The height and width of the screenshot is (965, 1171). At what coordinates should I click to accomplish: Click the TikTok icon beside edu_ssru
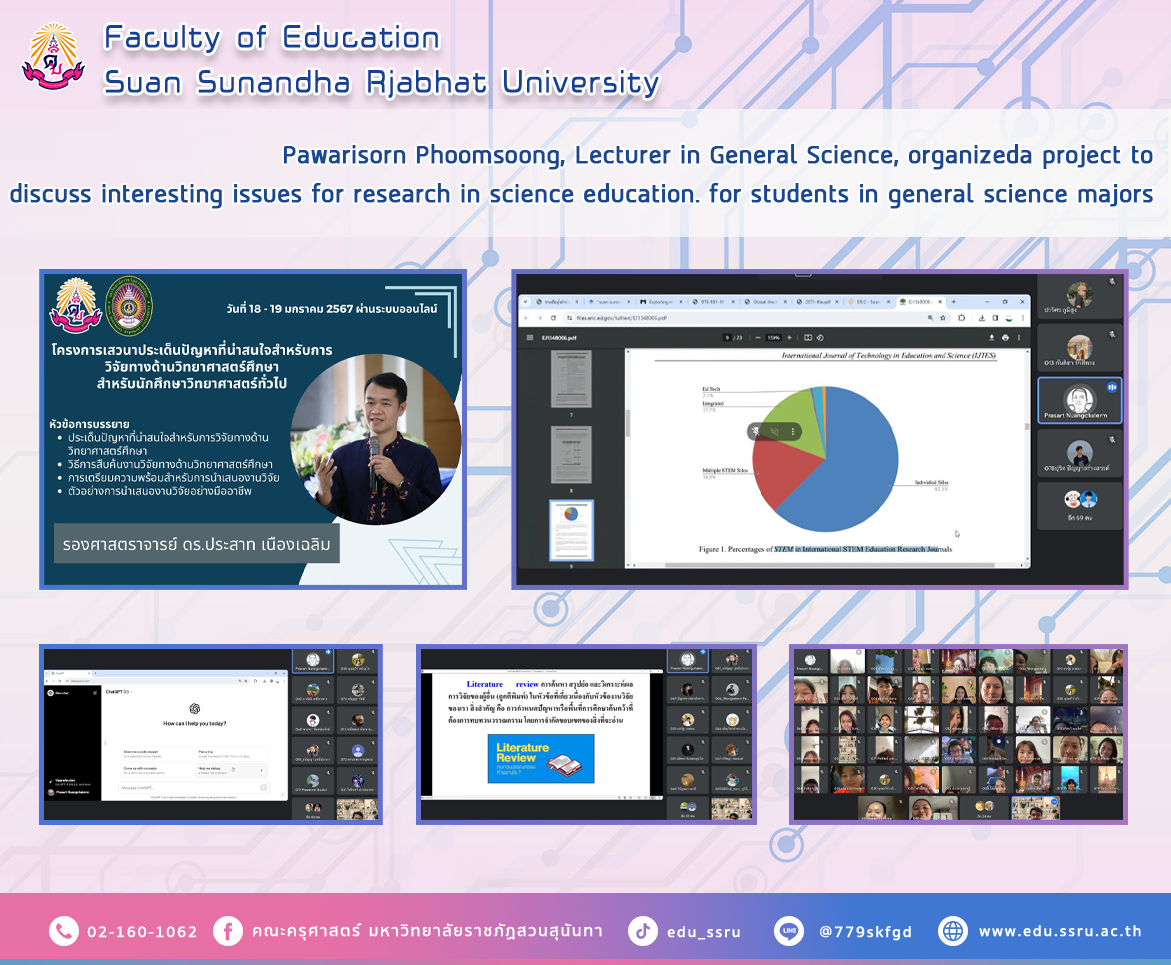(x=642, y=932)
